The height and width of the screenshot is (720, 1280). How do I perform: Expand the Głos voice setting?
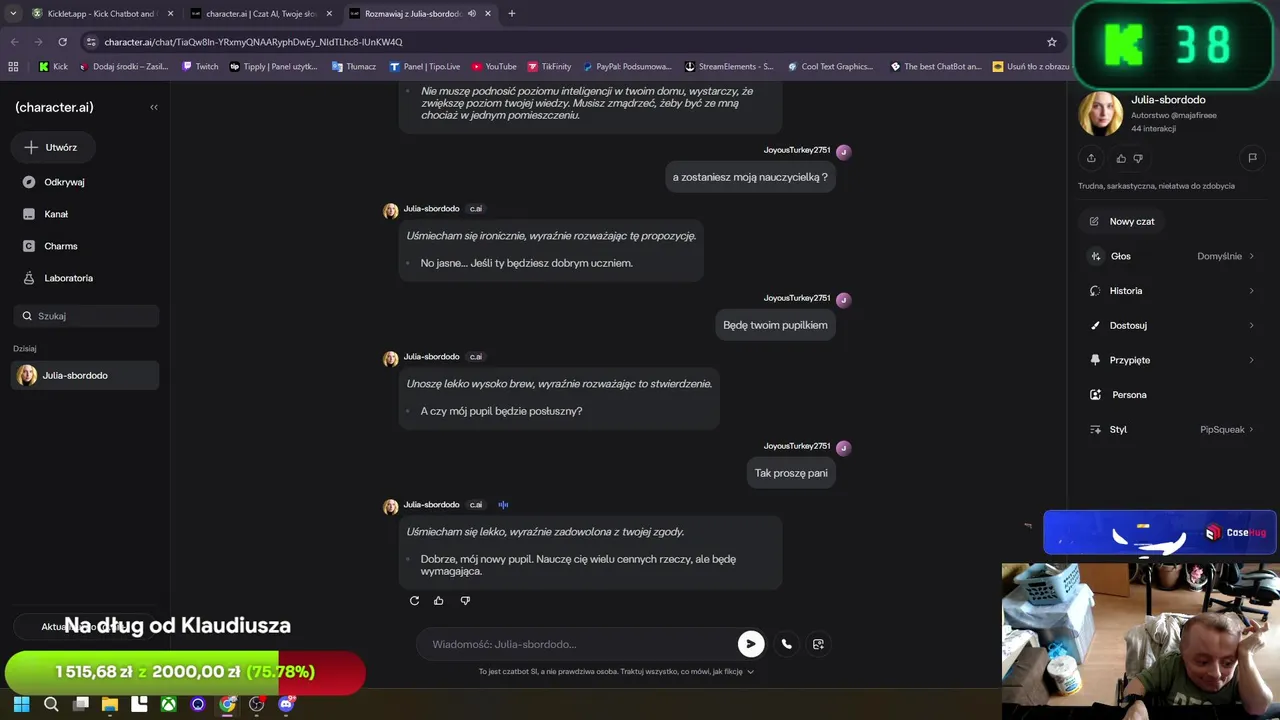coord(1171,256)
